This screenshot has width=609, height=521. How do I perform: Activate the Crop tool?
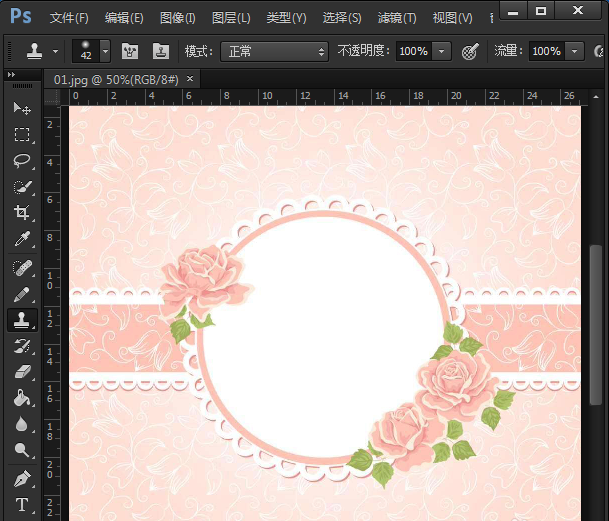point(22,213)
